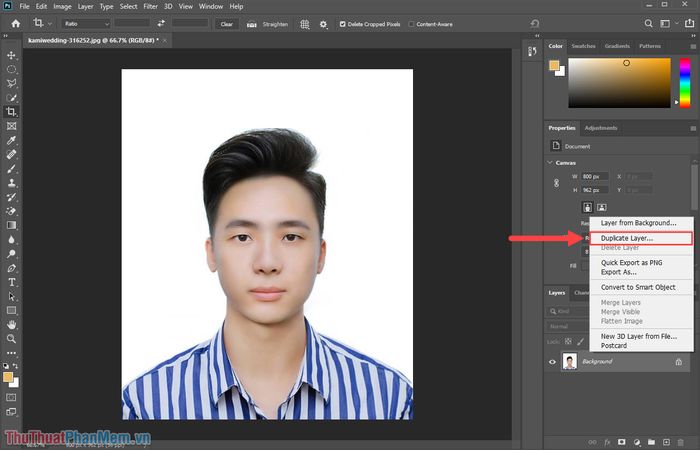The height and width of the screenshot is (450, 700).
Task: Toggle Quick Mask mode icon
Action: [12, 397]
